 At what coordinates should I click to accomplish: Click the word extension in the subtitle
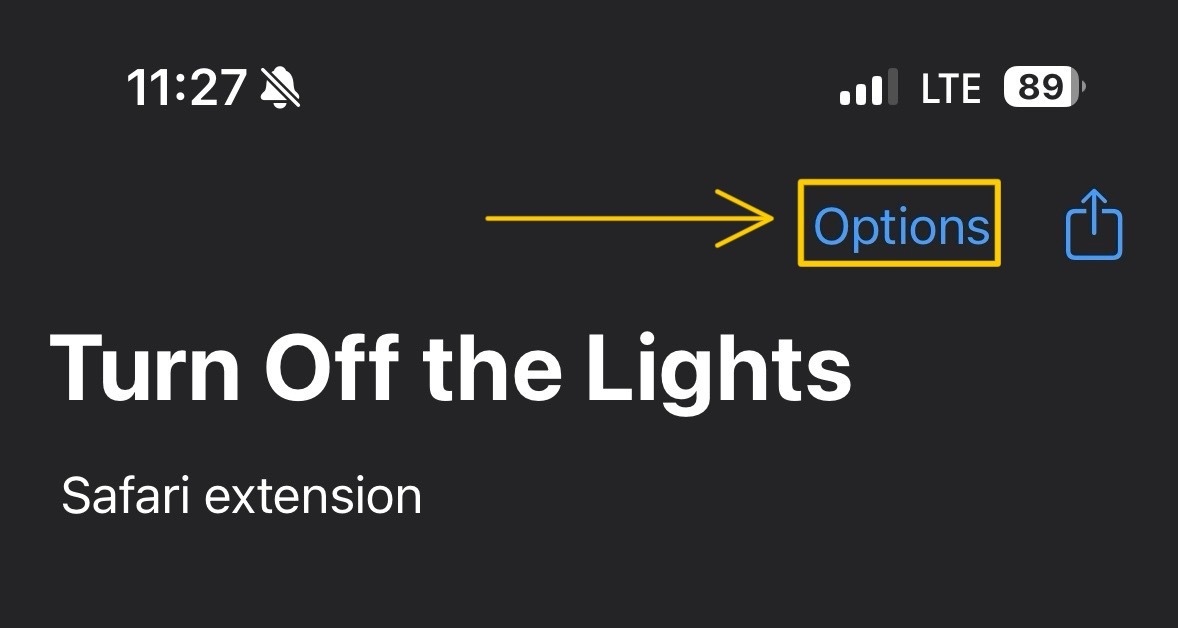coord(313,497)
